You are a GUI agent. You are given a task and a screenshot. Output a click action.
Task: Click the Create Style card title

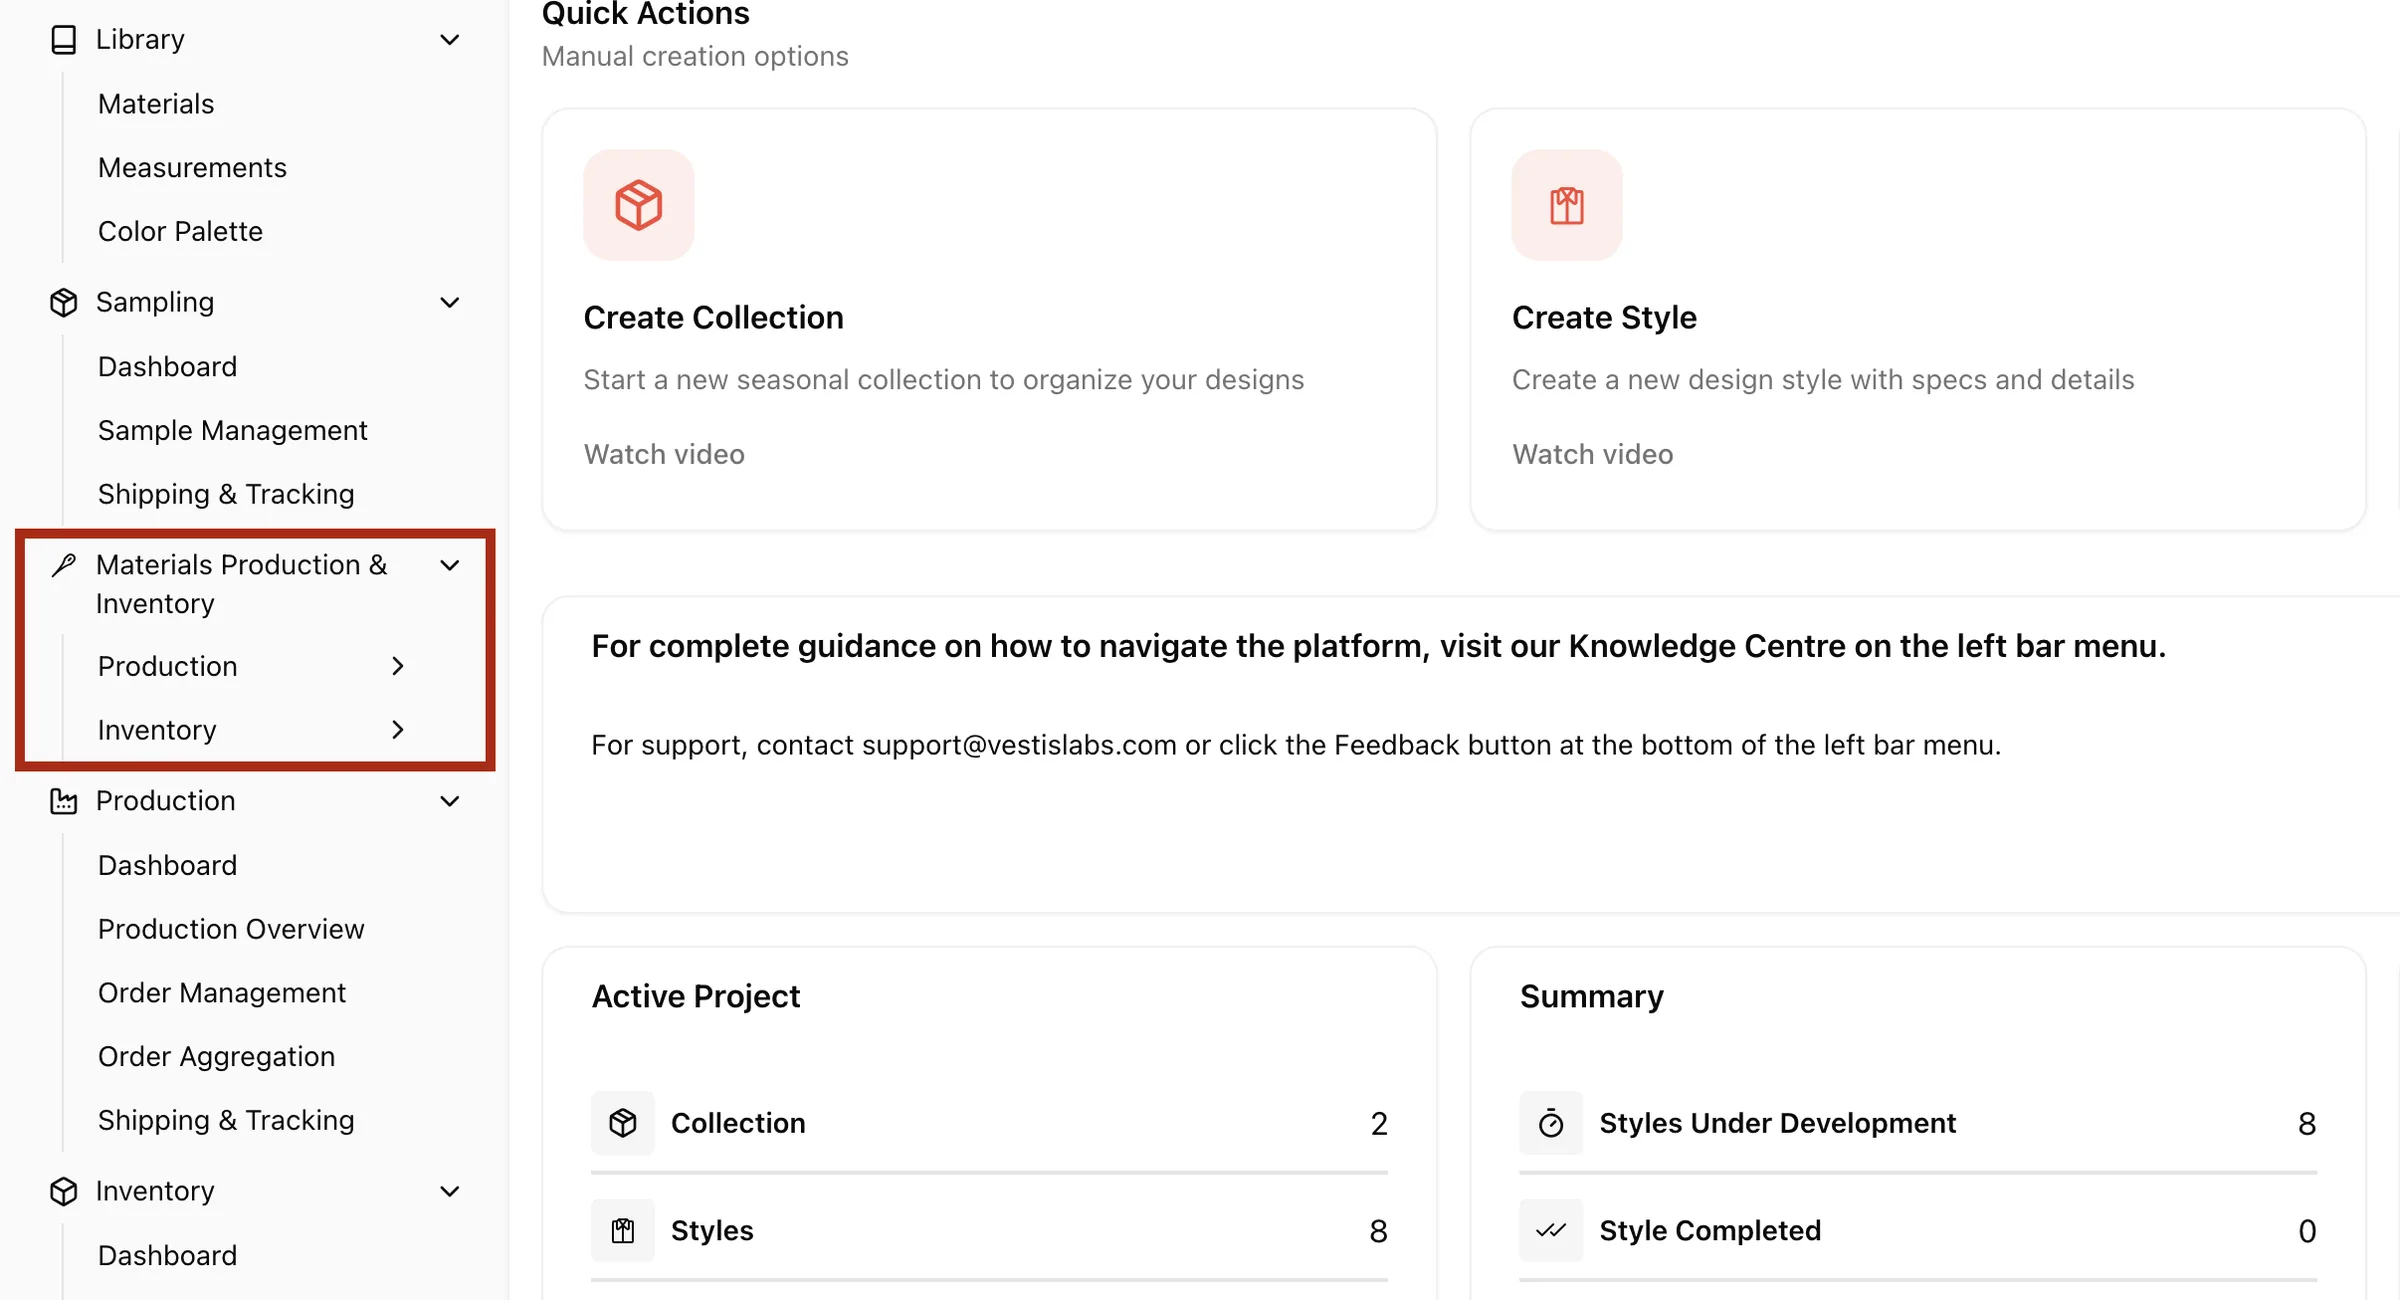1604,317
